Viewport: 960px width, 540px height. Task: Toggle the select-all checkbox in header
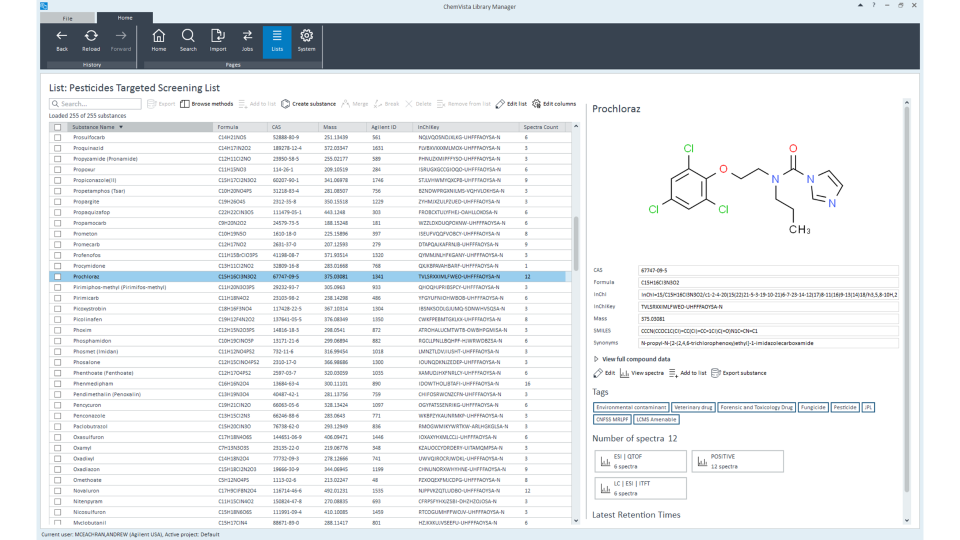click(x=57, y=127)
